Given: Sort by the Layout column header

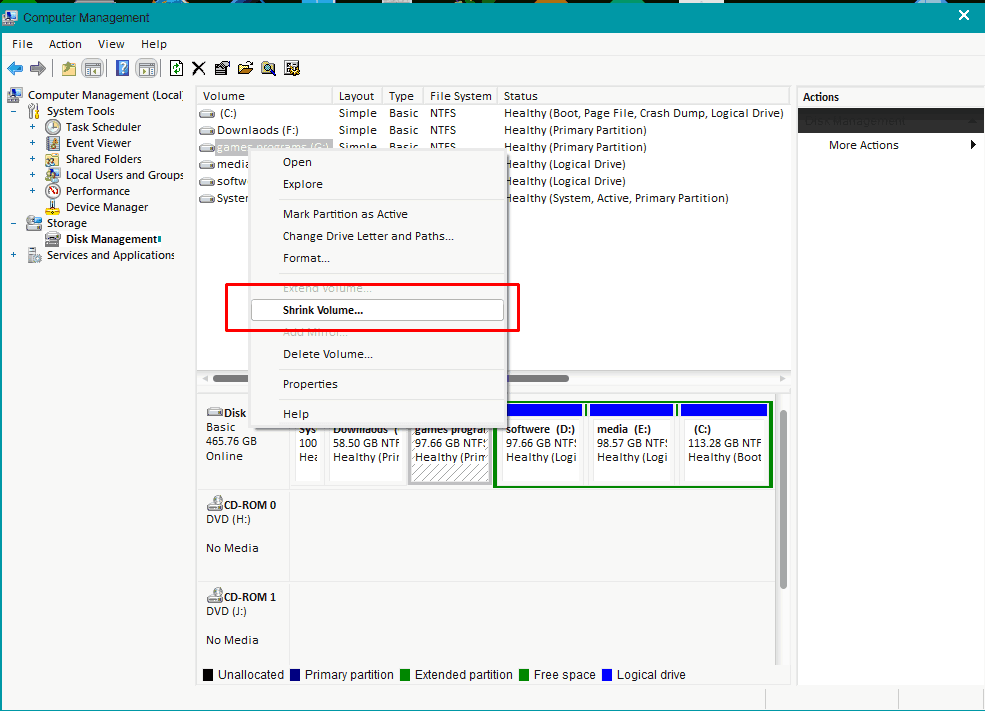Looking at the screenshot, I should 357,96.
